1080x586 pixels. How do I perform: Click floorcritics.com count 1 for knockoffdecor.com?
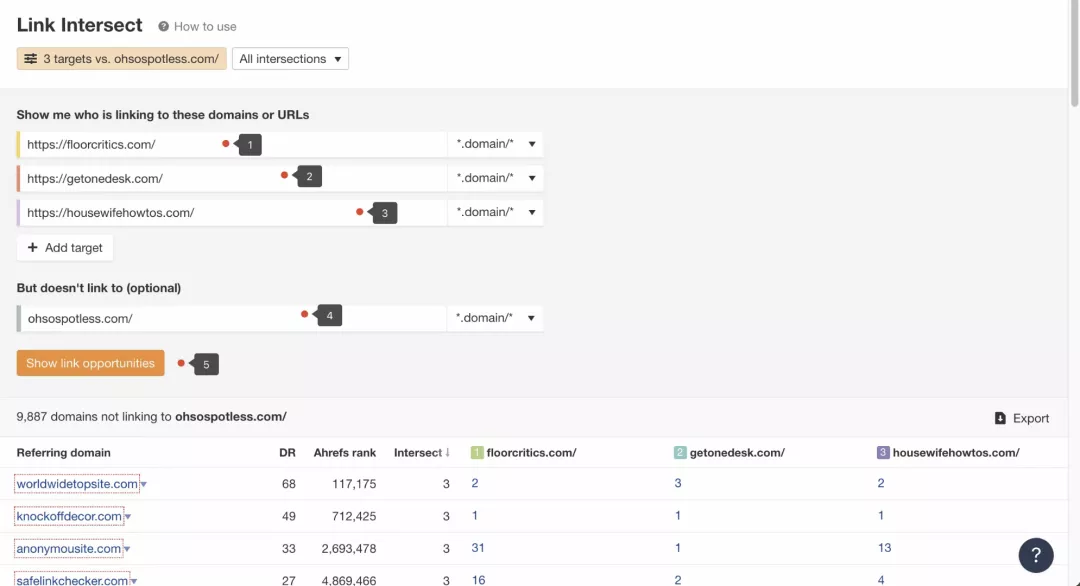point(475,516)
